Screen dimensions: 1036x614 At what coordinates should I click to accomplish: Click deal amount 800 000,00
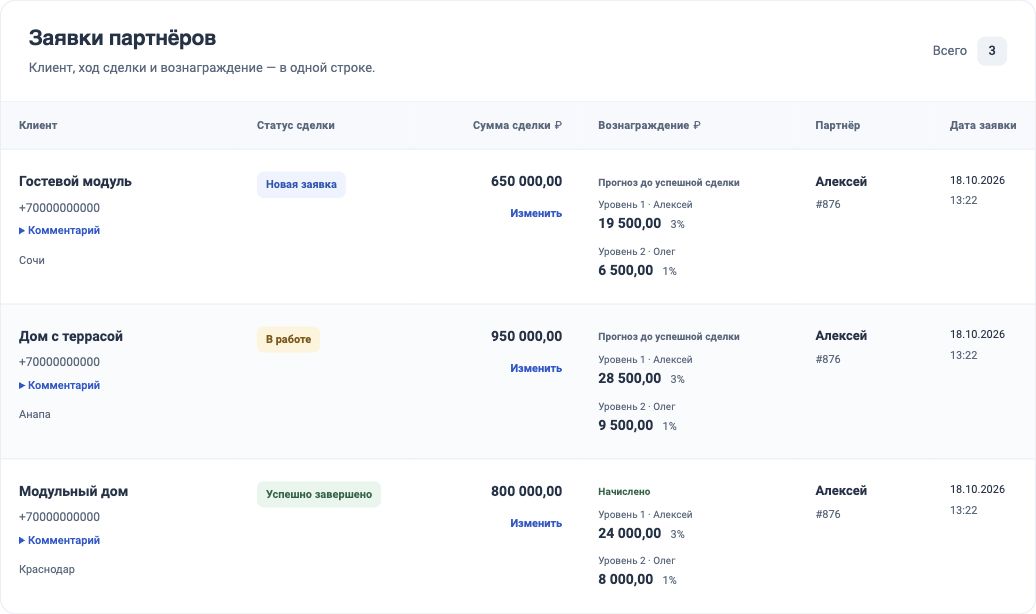click(527, 491)
